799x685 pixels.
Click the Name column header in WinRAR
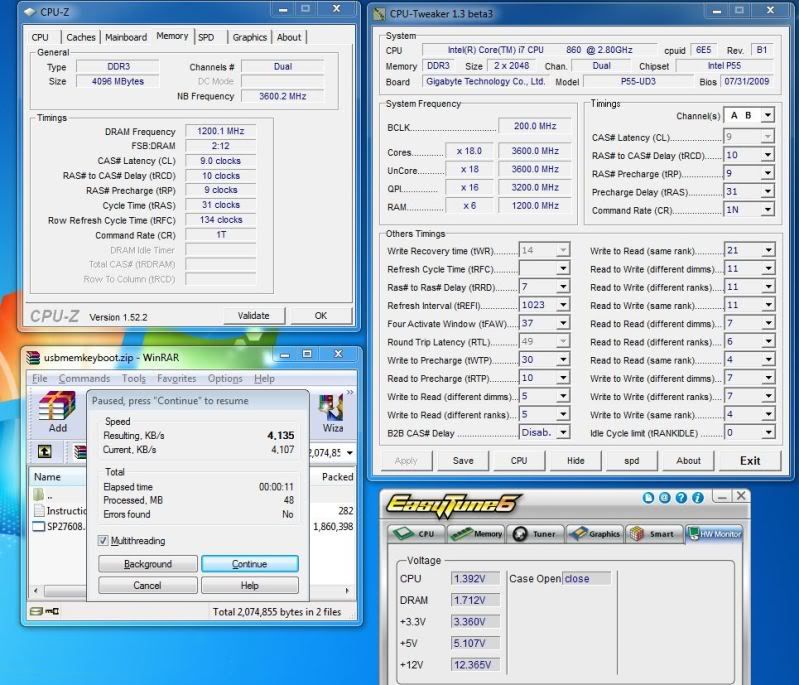[58, 477]
